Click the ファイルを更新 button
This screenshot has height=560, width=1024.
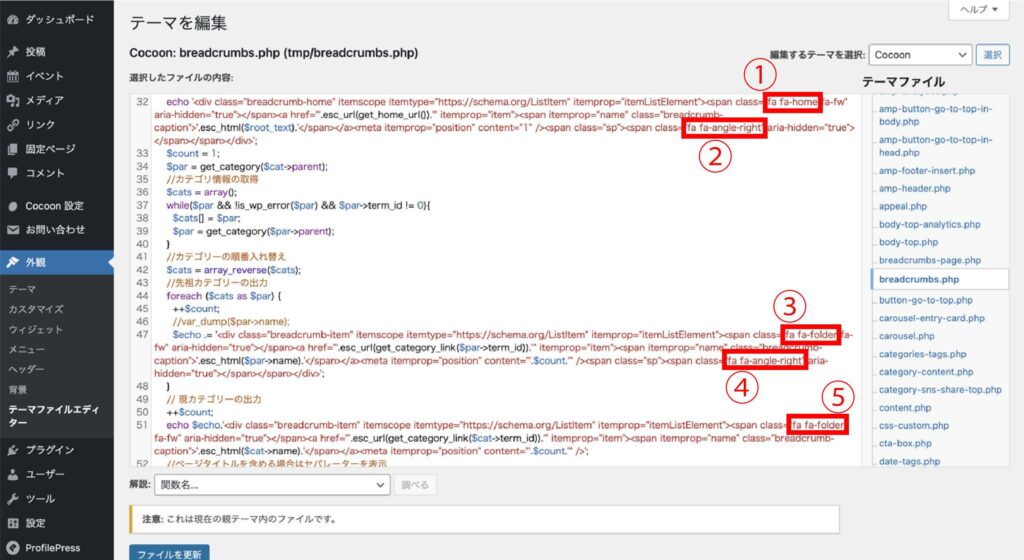click(169, 553)
